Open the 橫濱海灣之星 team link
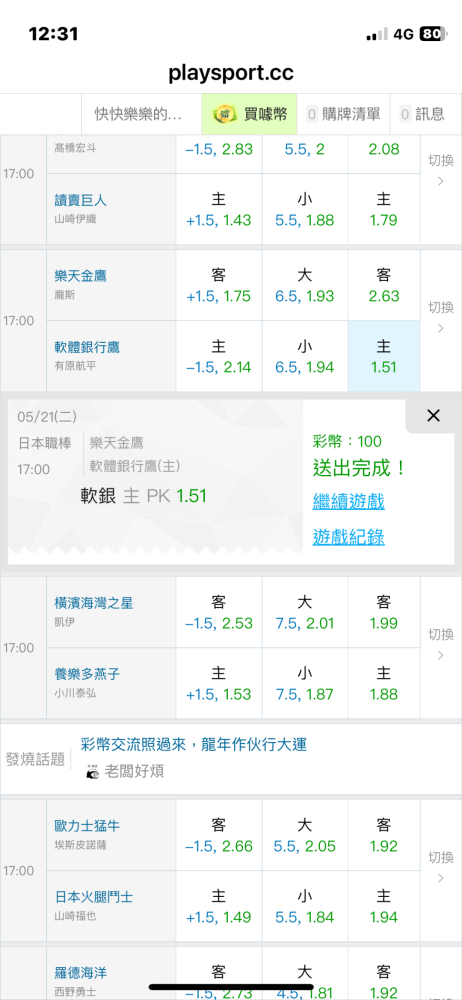 pyautogui.click(x=94, y=603)
